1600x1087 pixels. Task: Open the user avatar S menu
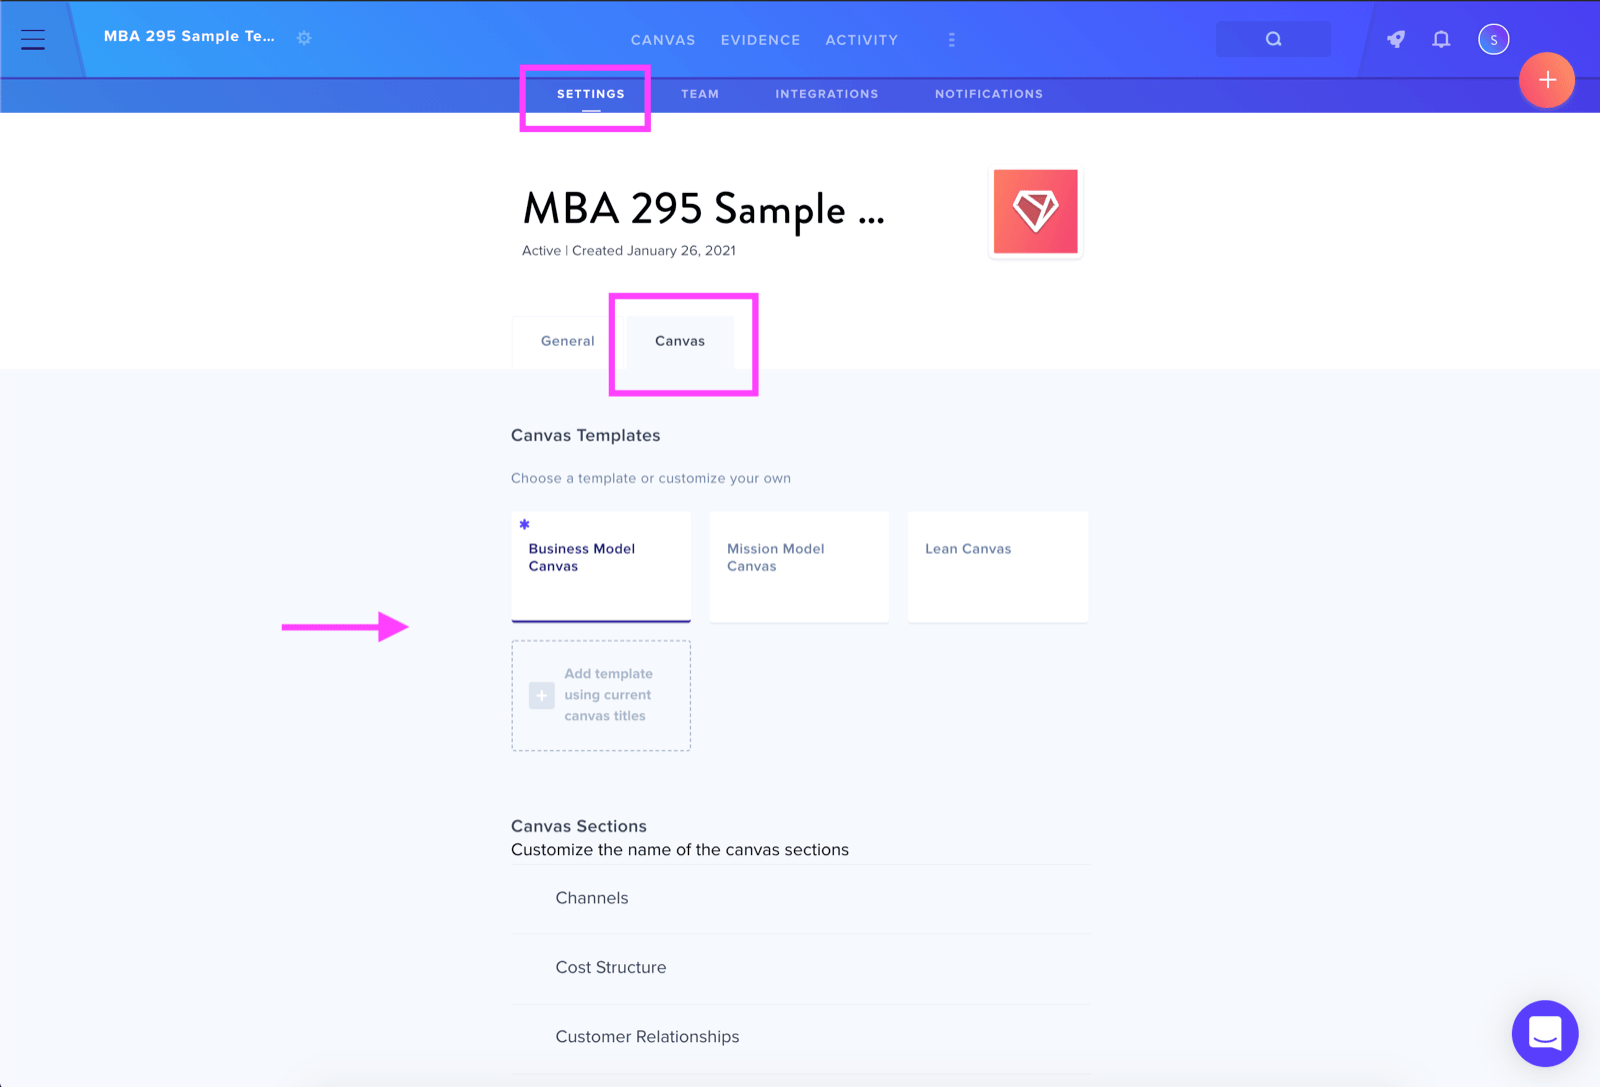click(x=1493, y=39)
